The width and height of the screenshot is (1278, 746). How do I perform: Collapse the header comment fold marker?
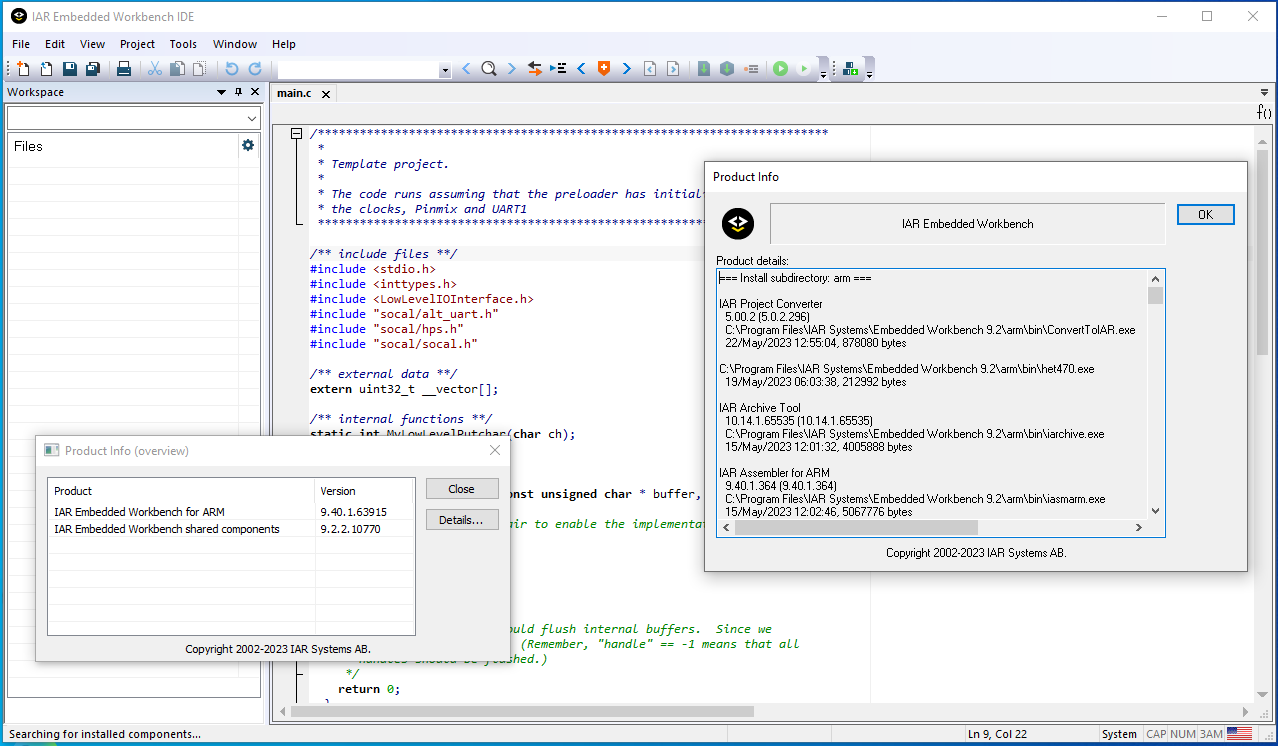click(296, 134)
